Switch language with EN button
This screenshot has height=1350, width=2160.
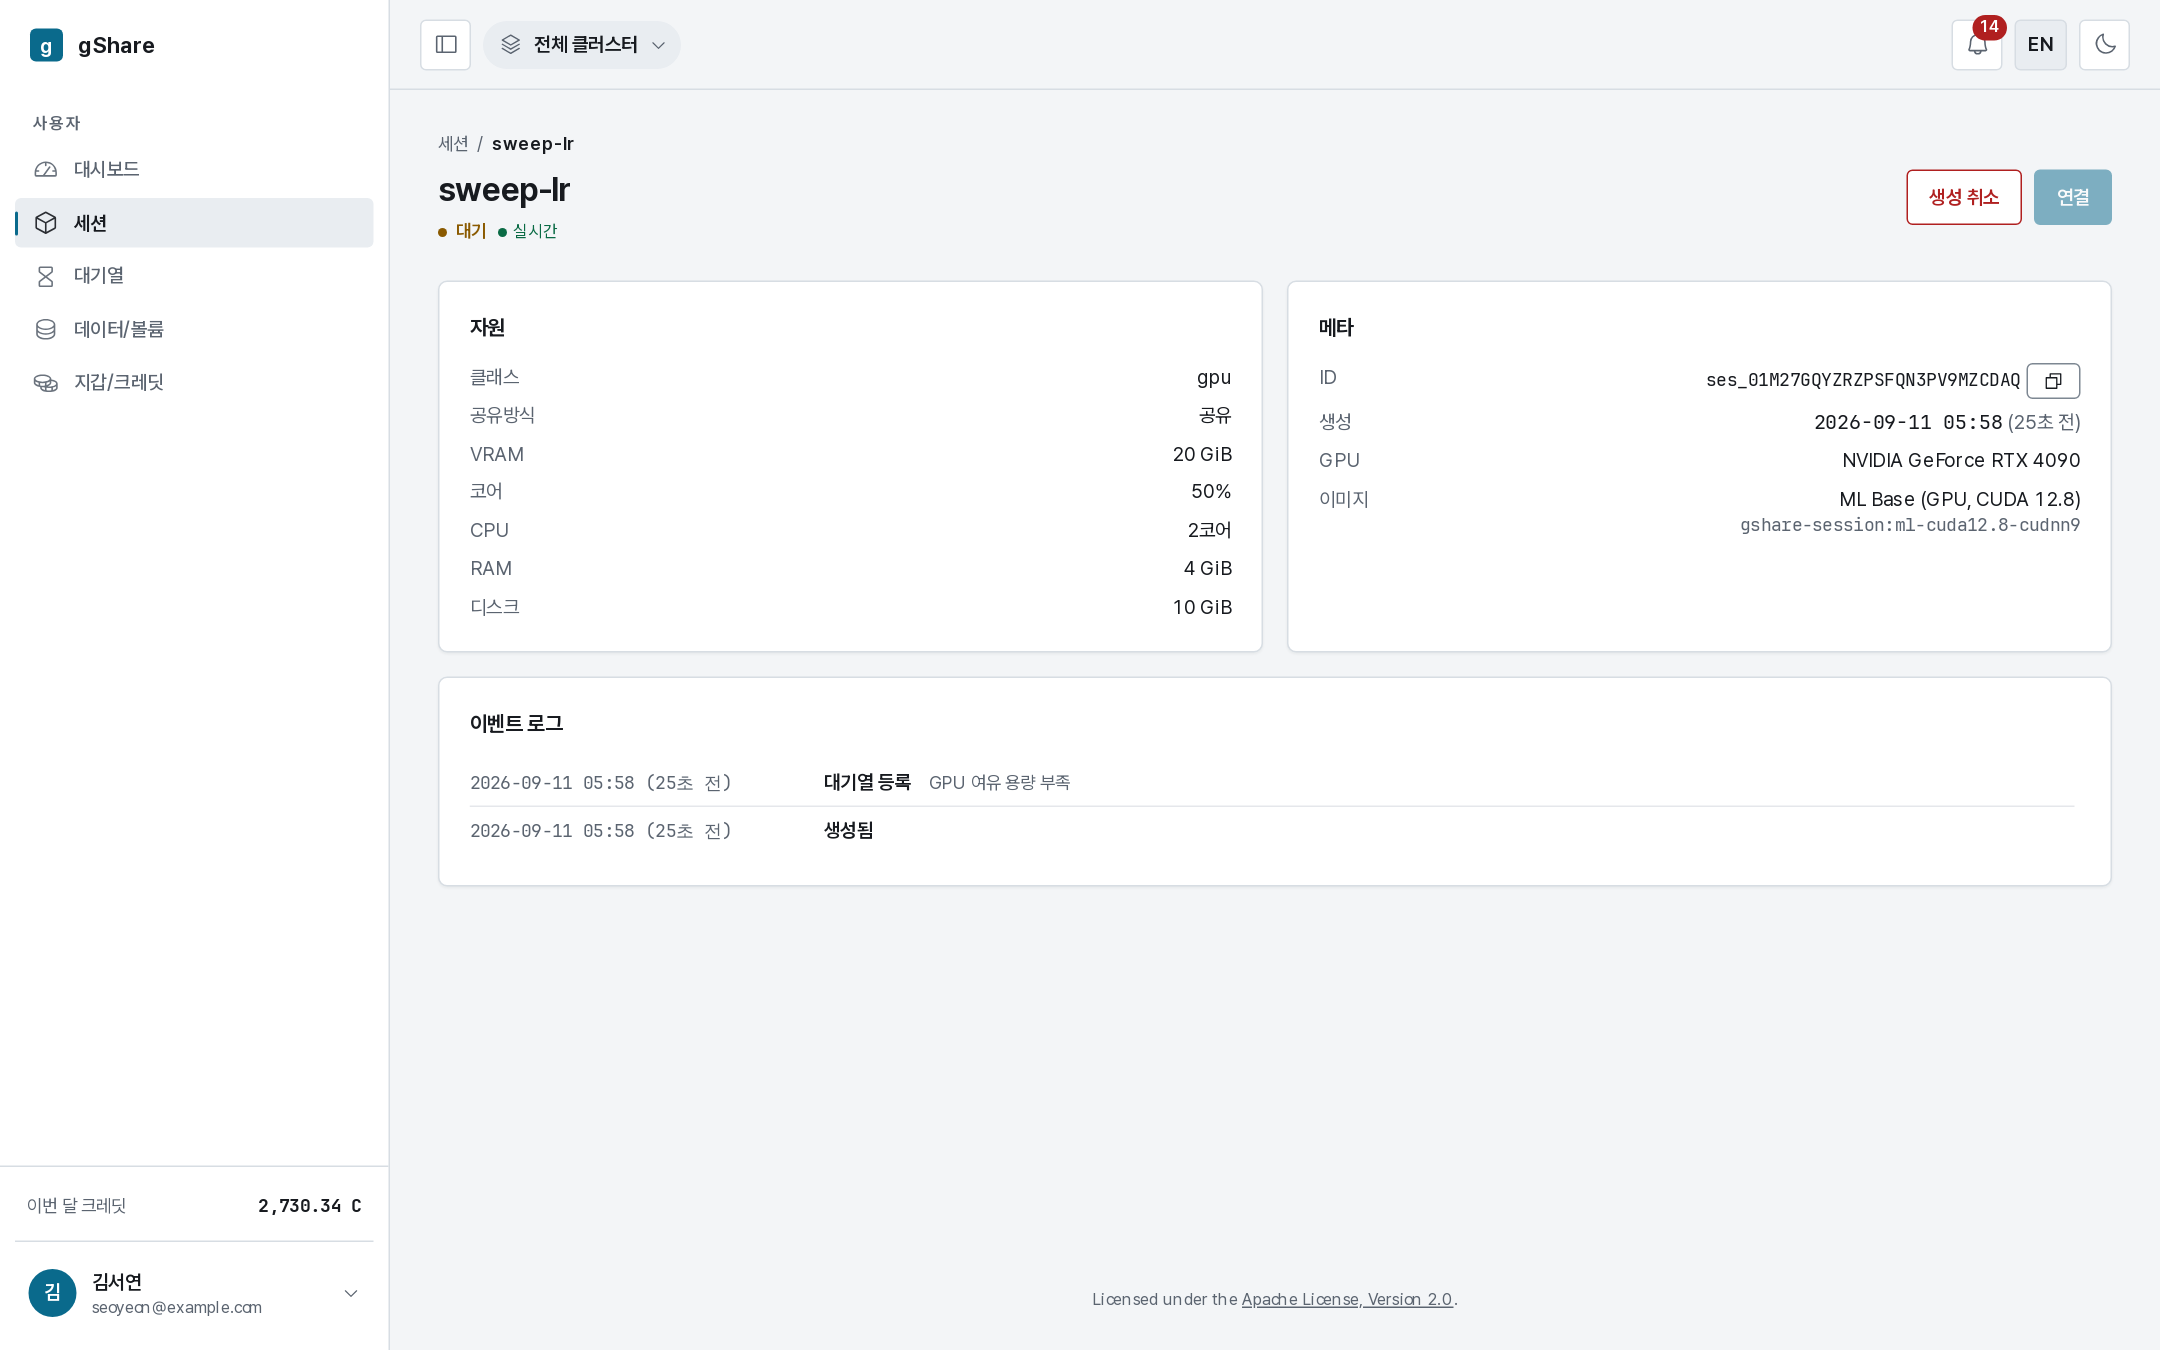(2040, 45)
